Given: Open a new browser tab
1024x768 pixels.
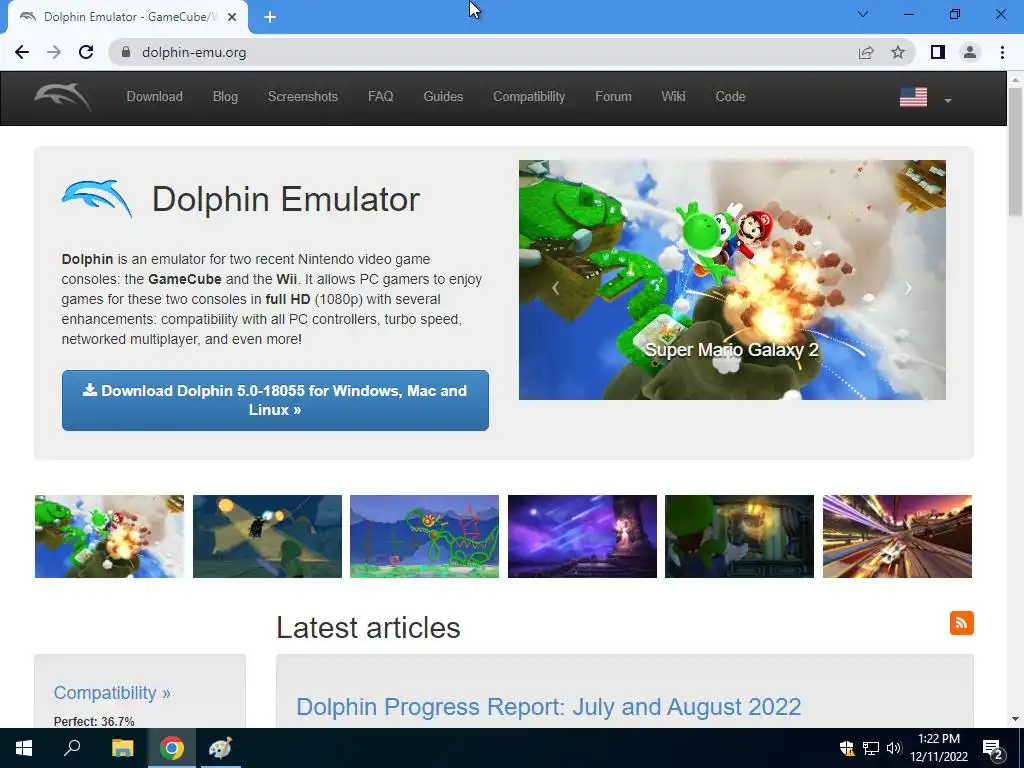Looking at the screenshot, I should tap(270, 17).
